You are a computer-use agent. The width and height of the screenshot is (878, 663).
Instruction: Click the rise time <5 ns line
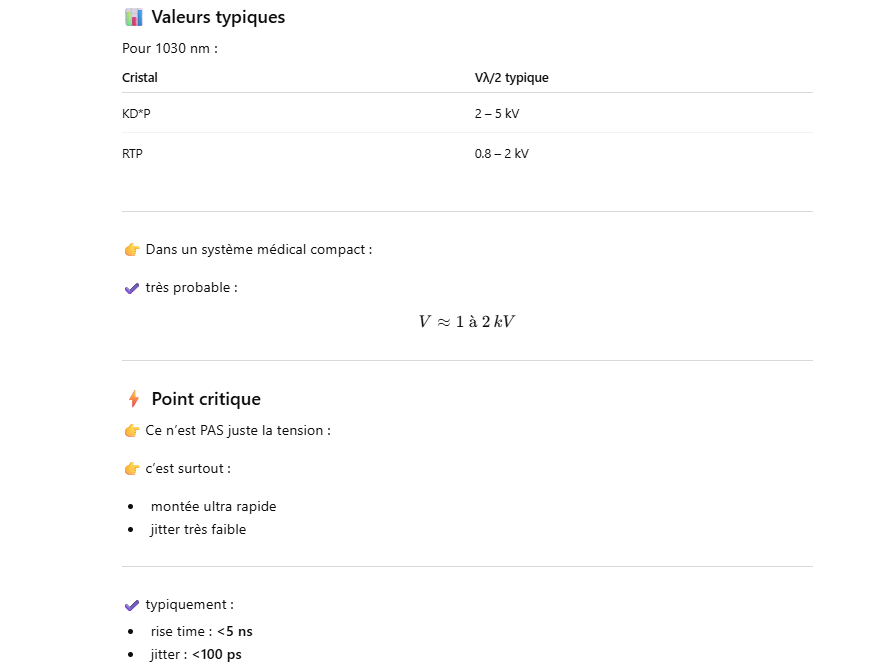tap(201, 632)
